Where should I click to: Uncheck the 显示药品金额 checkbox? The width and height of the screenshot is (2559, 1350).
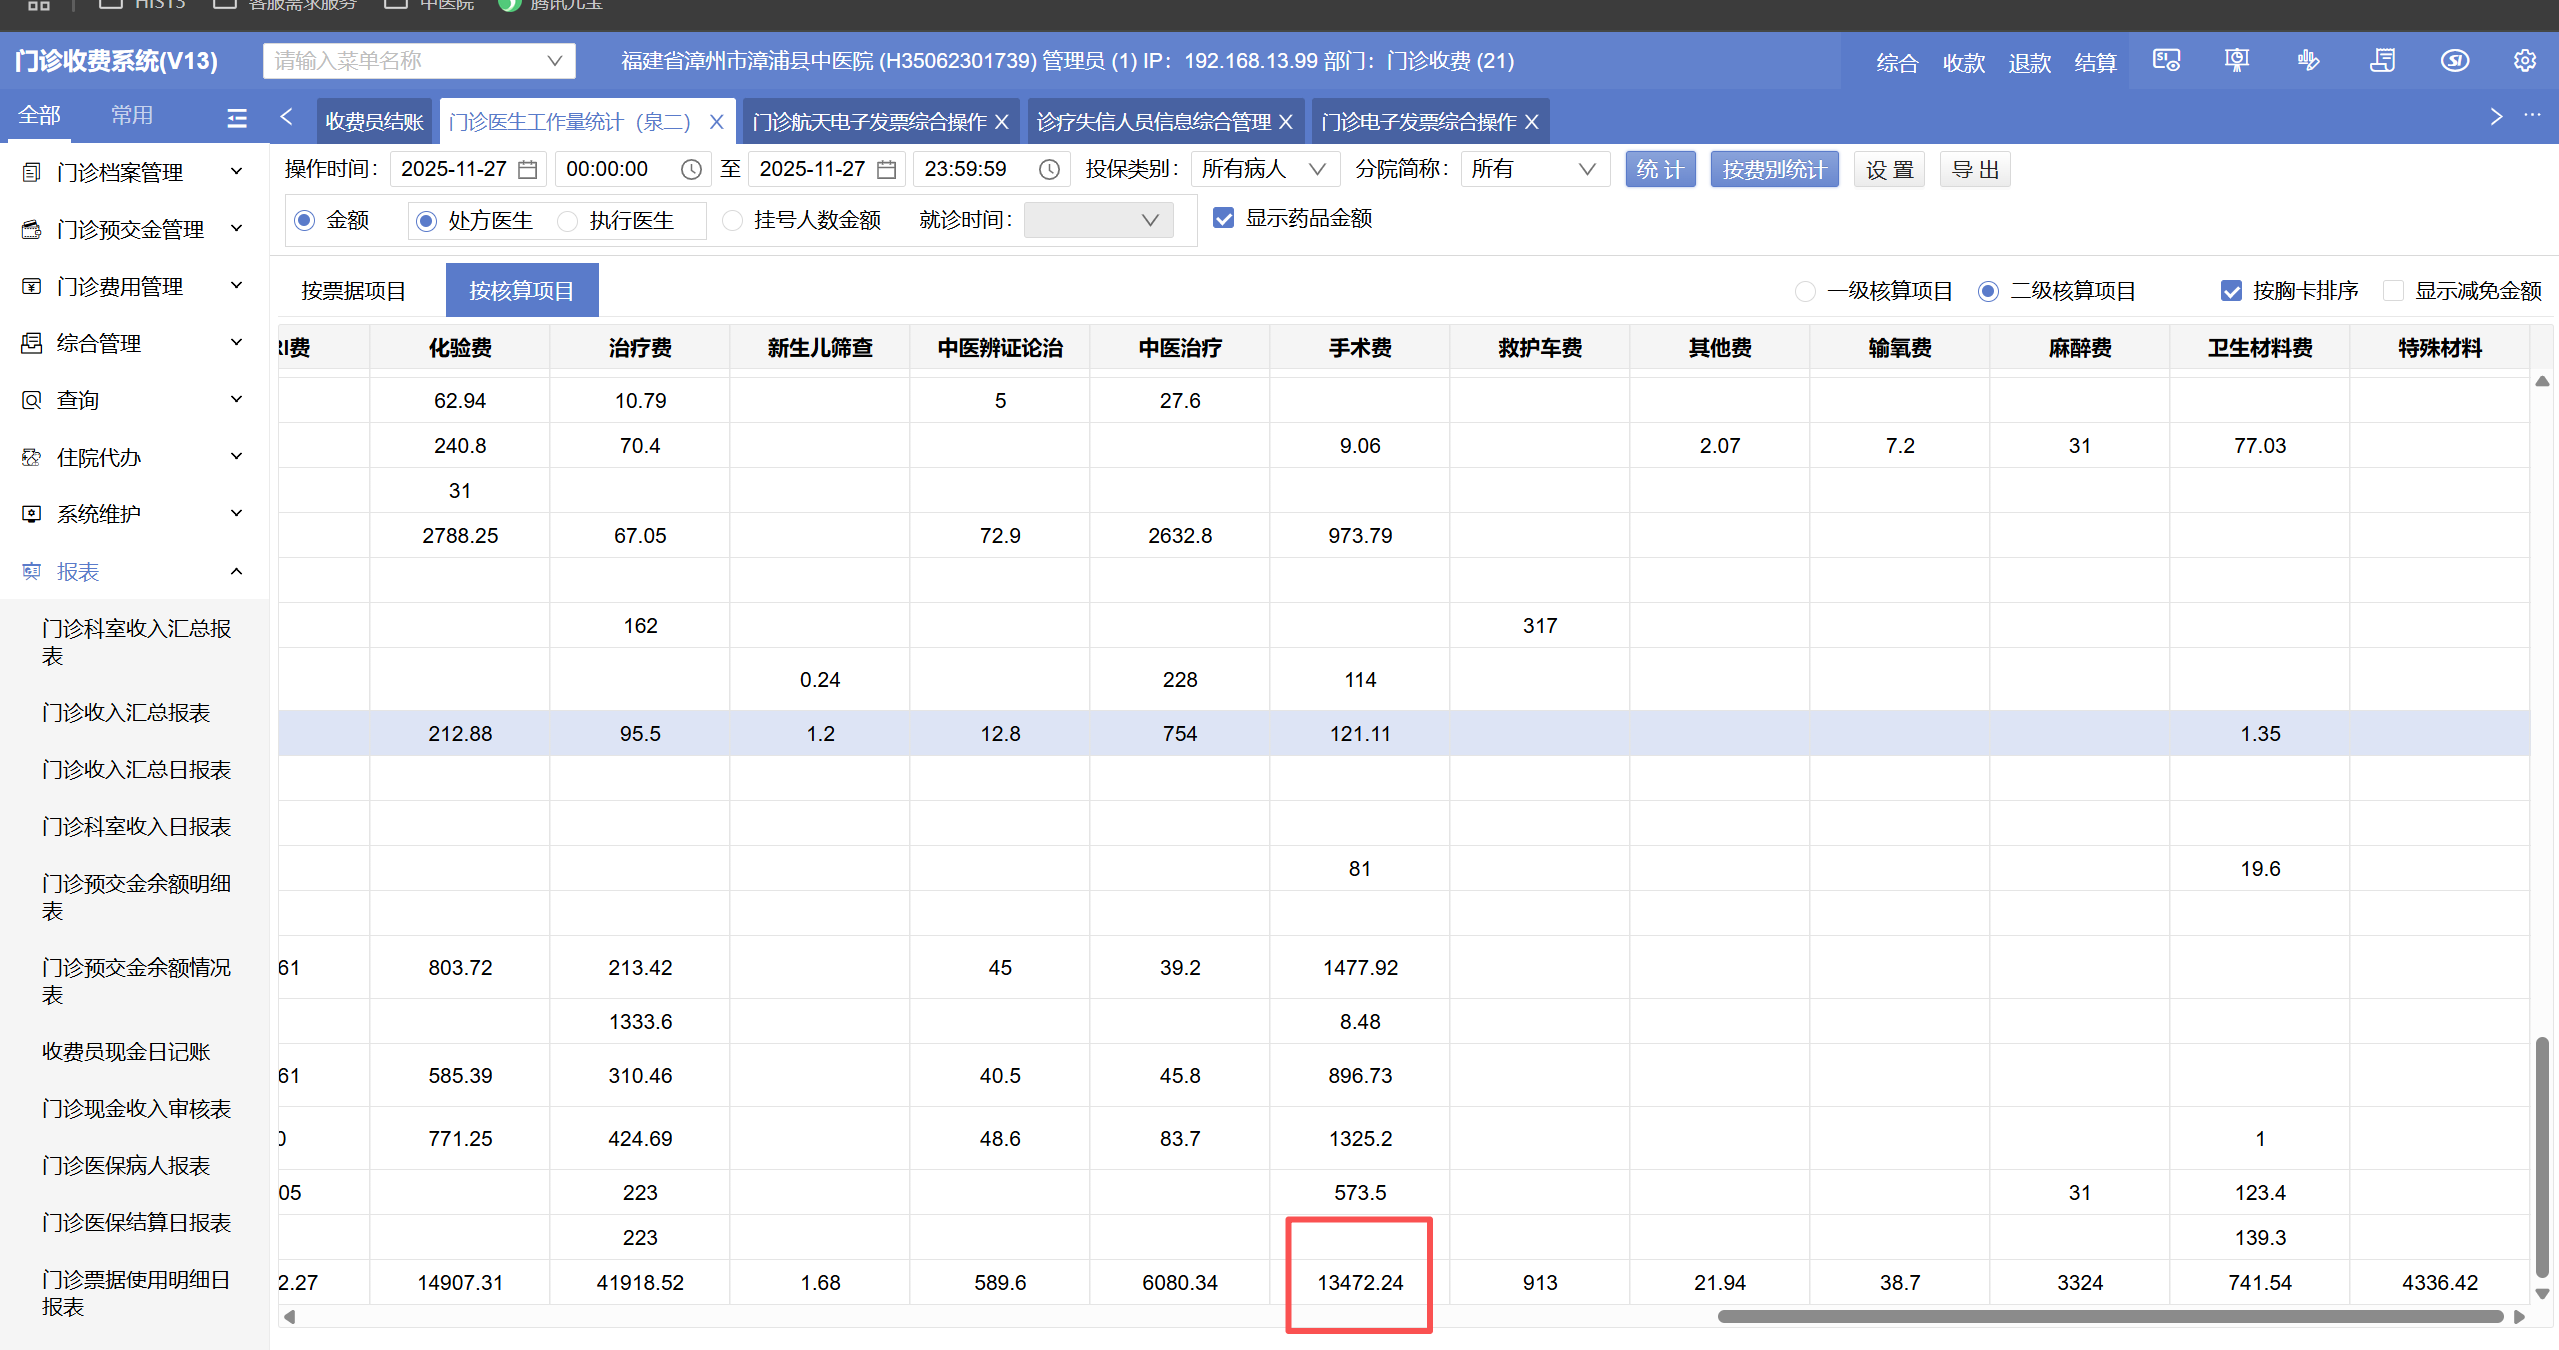tap(1223, 218)
